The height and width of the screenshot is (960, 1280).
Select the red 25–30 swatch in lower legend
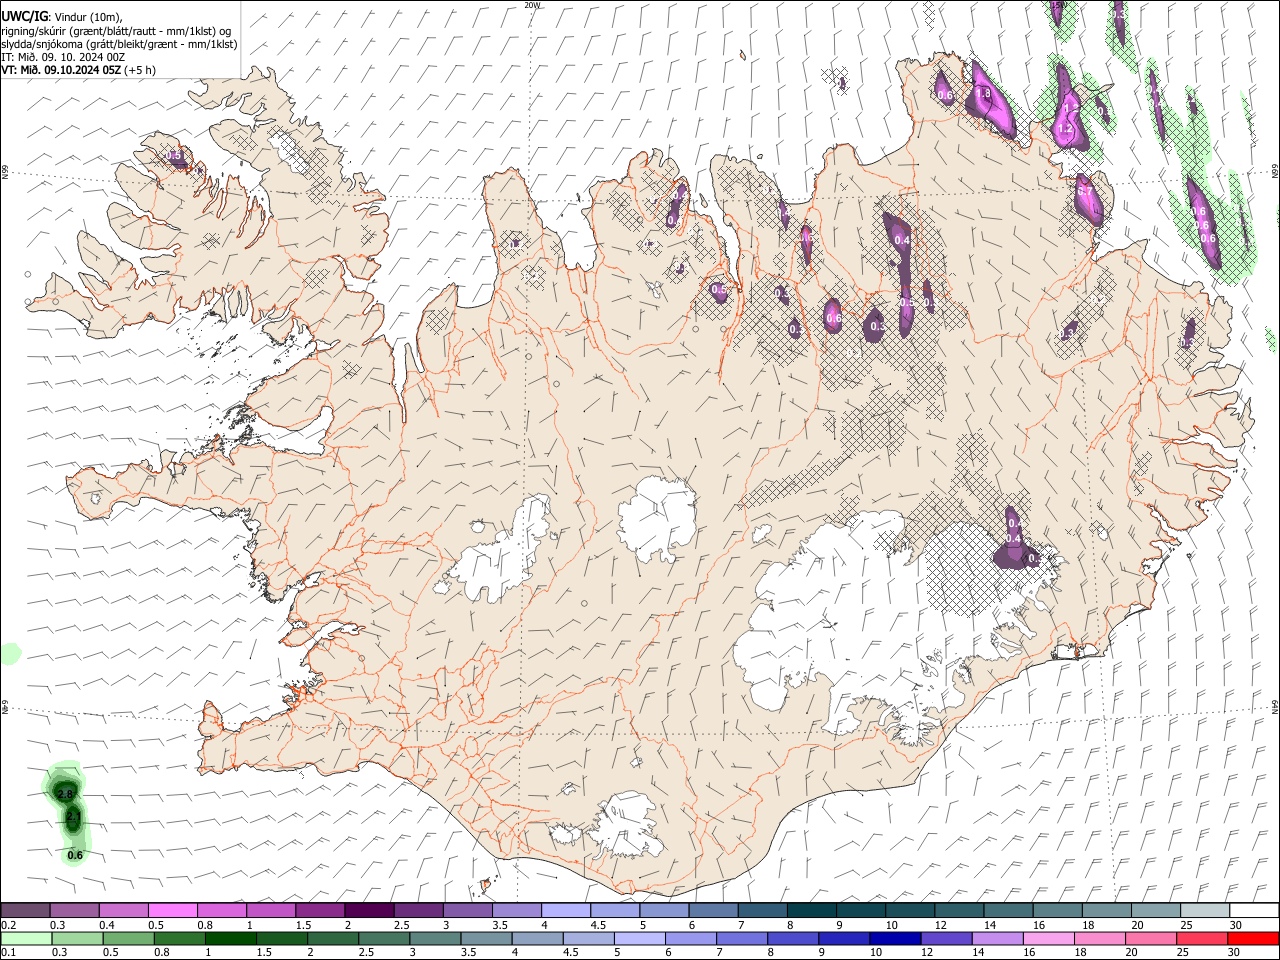(x=1204, y=939)
